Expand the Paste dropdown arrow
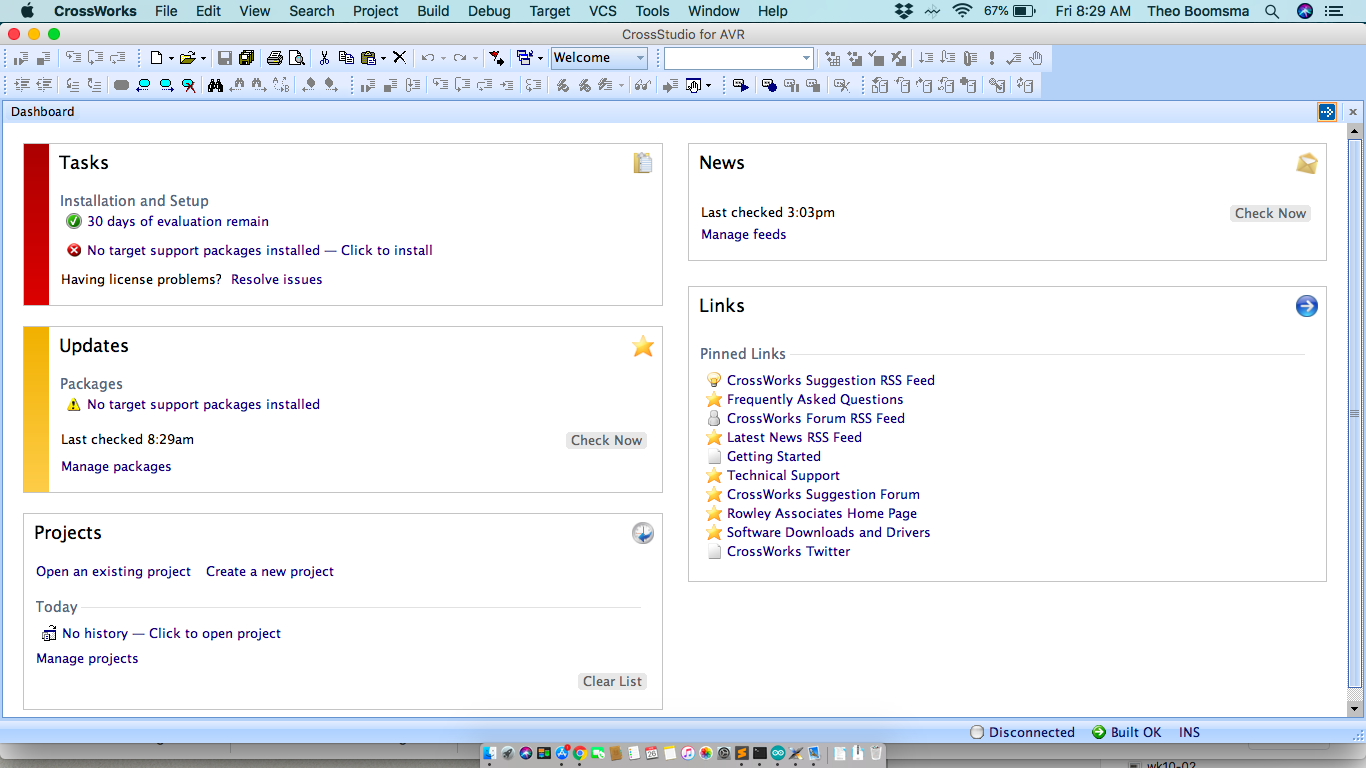The image size is (1366, 768). click(383, 58)
